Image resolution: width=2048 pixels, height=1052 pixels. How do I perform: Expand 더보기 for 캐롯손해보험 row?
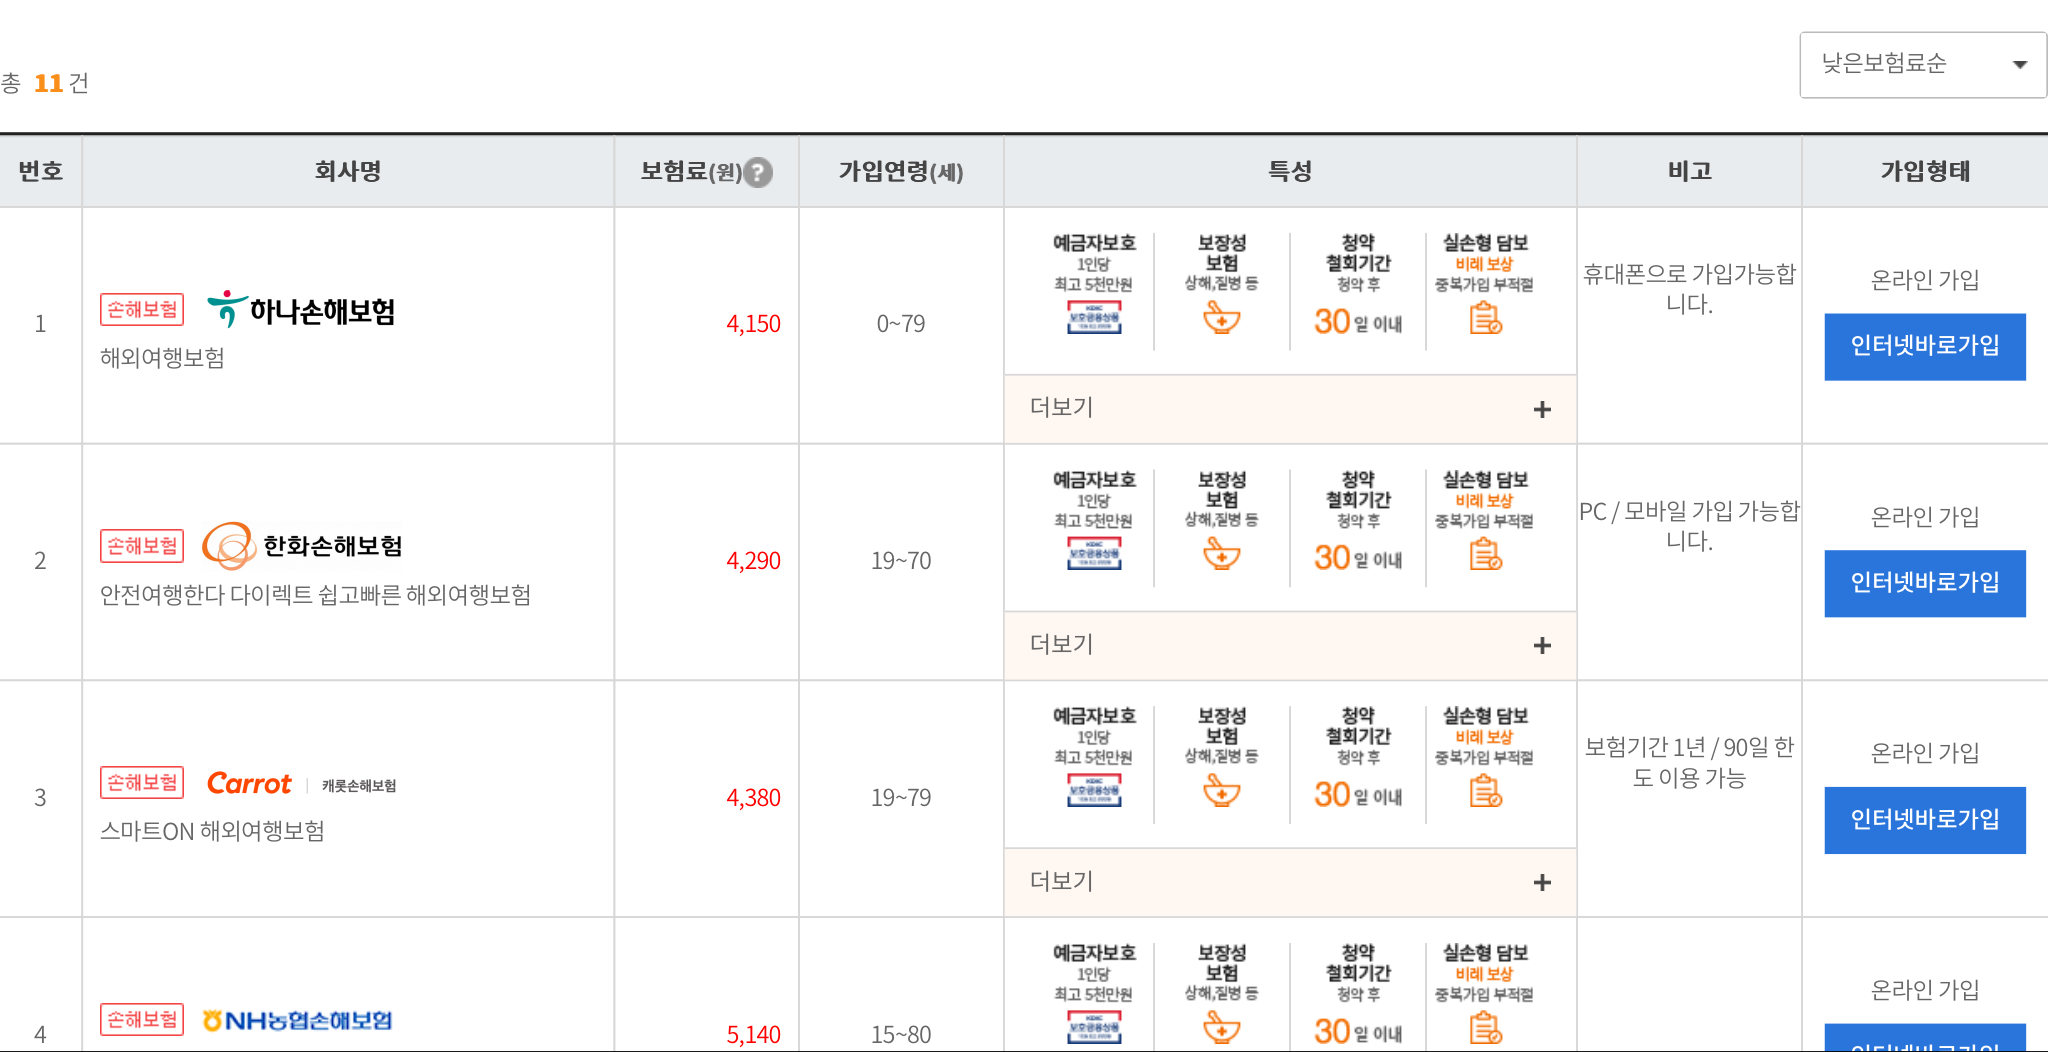1290,882
